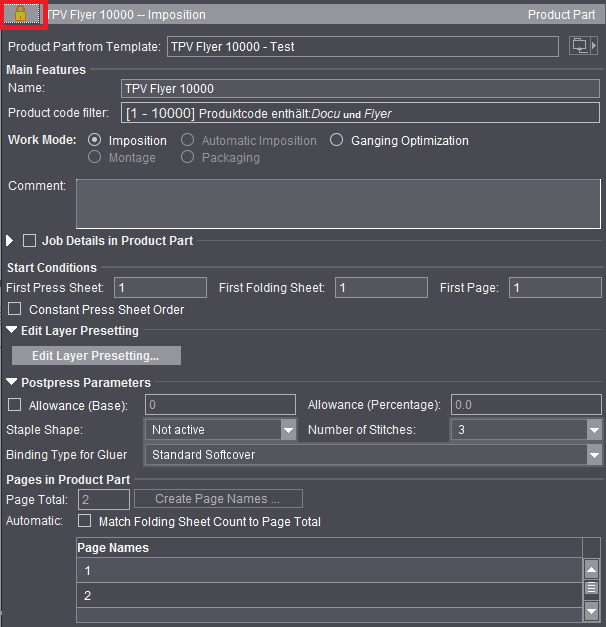Open the Number of Stitches dropdown

[593, 430]
